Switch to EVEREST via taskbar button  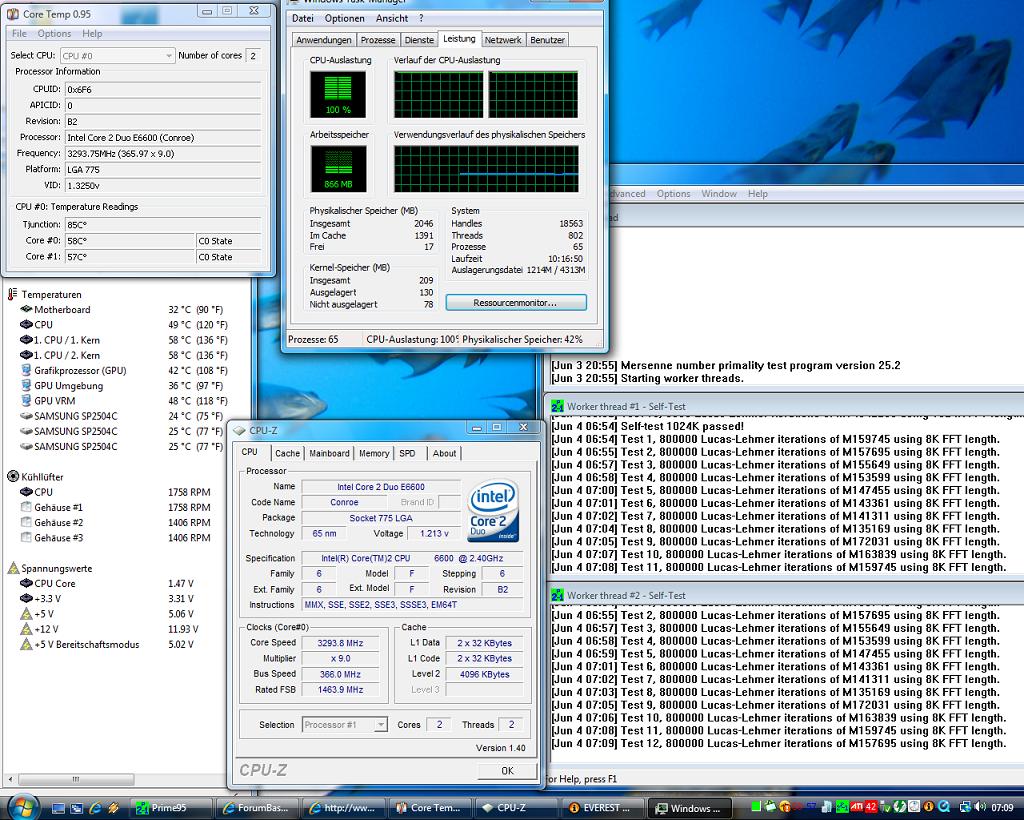601,808
